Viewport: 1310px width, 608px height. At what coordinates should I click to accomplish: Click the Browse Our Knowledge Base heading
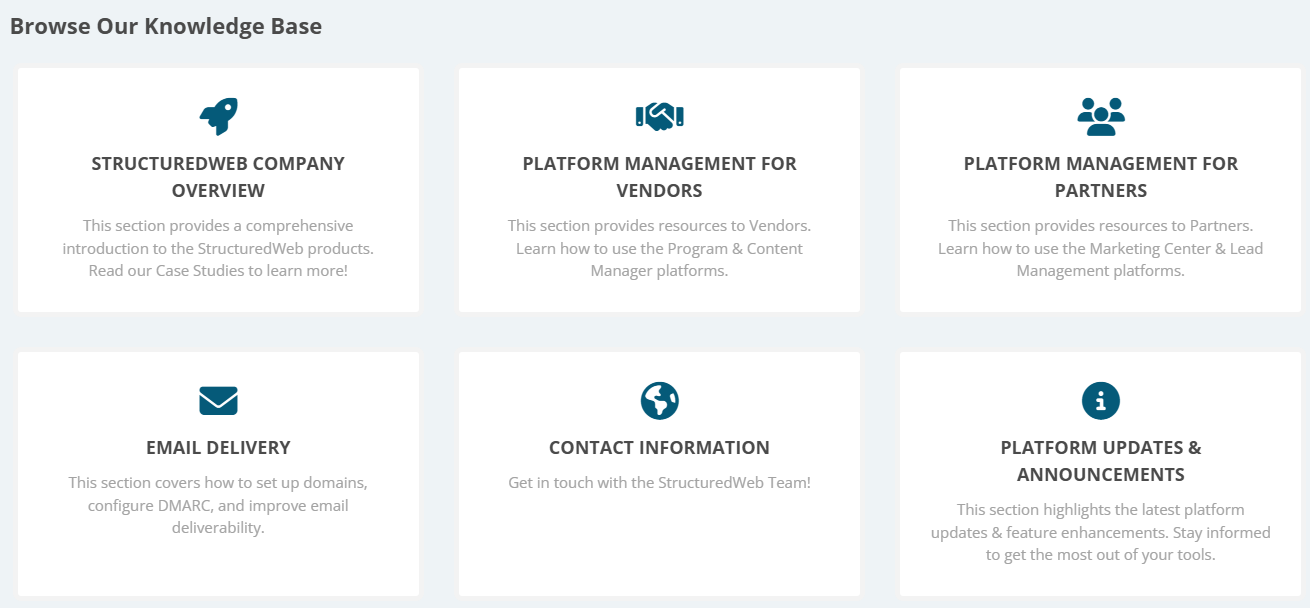[x=166, y=27]
